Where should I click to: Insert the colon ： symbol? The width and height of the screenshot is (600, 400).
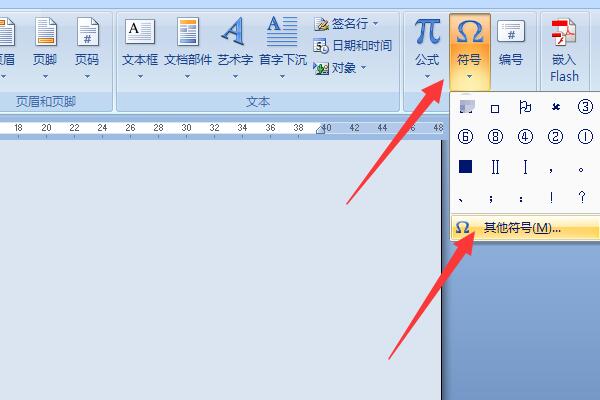point(521,198)
